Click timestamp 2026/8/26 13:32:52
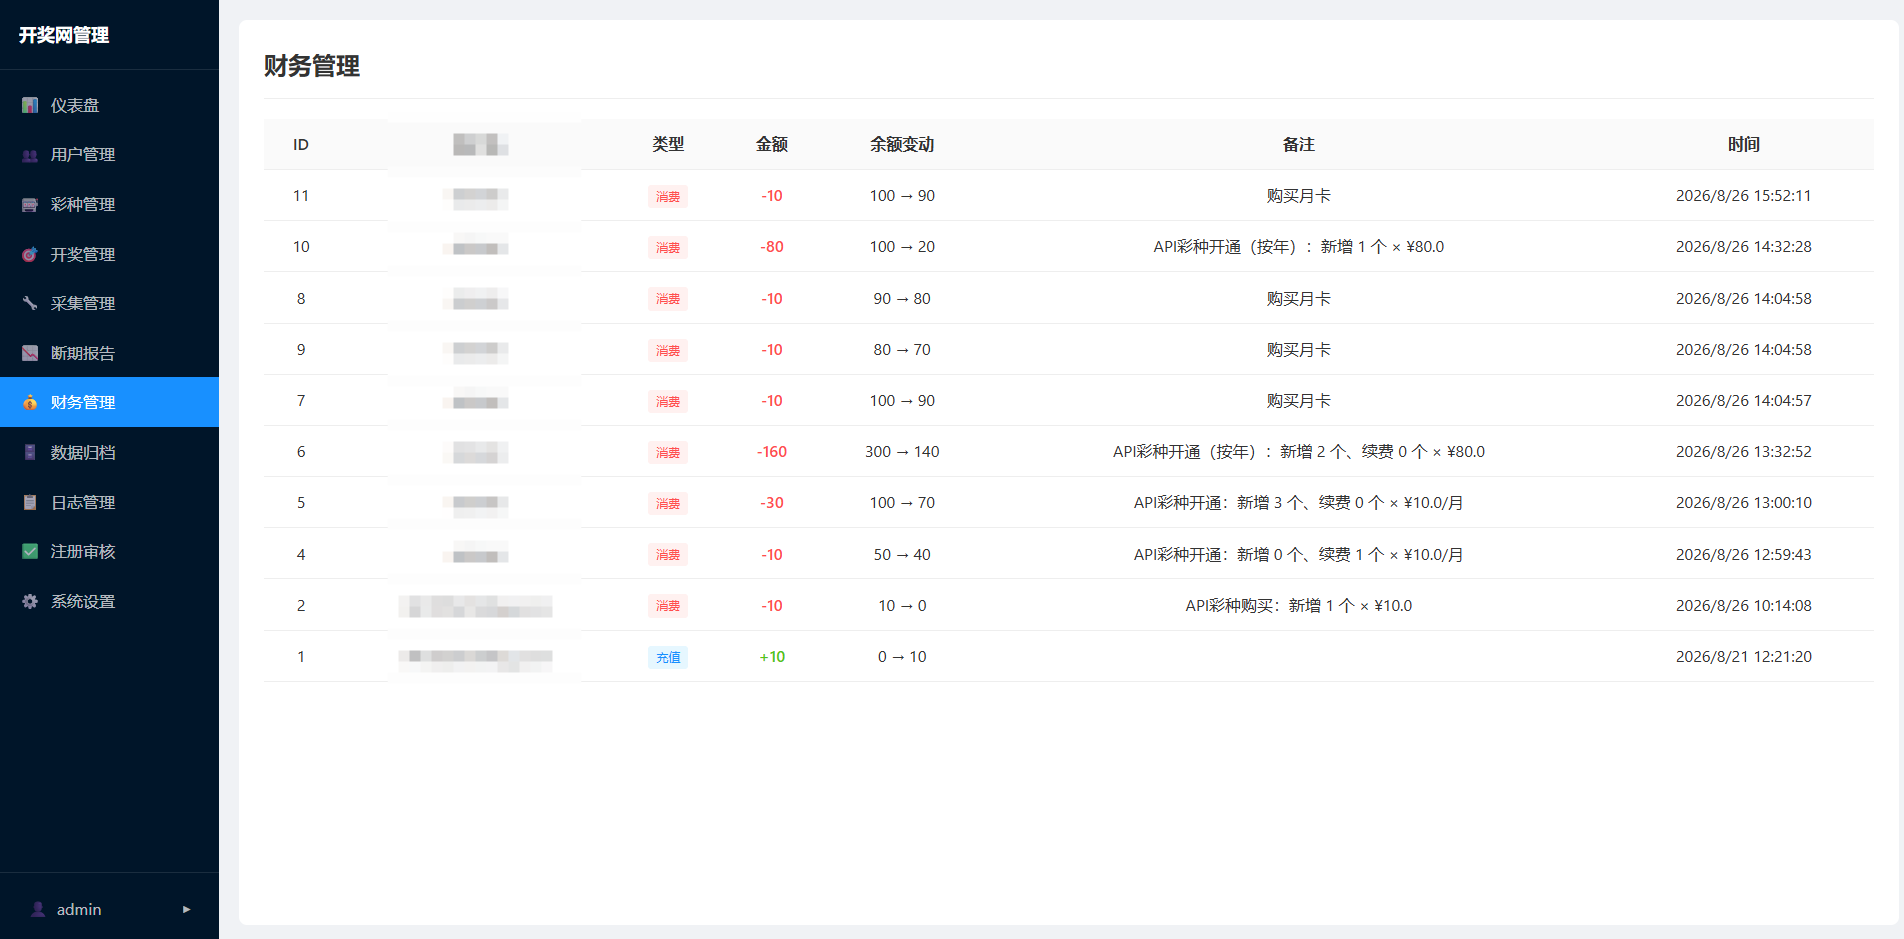This screenshot has width=1904, height=939. (1744, 452)
